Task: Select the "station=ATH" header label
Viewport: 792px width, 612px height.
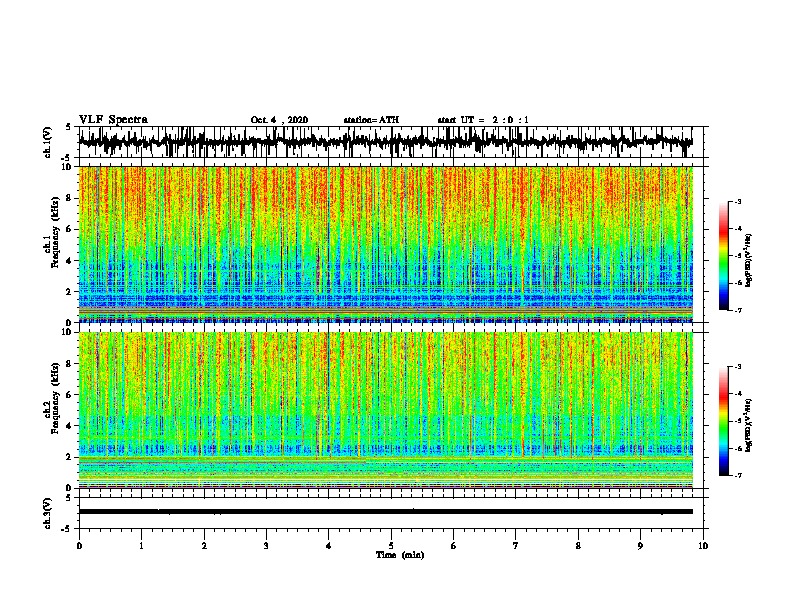Action: pyautogui.click(x=371, y=120)
